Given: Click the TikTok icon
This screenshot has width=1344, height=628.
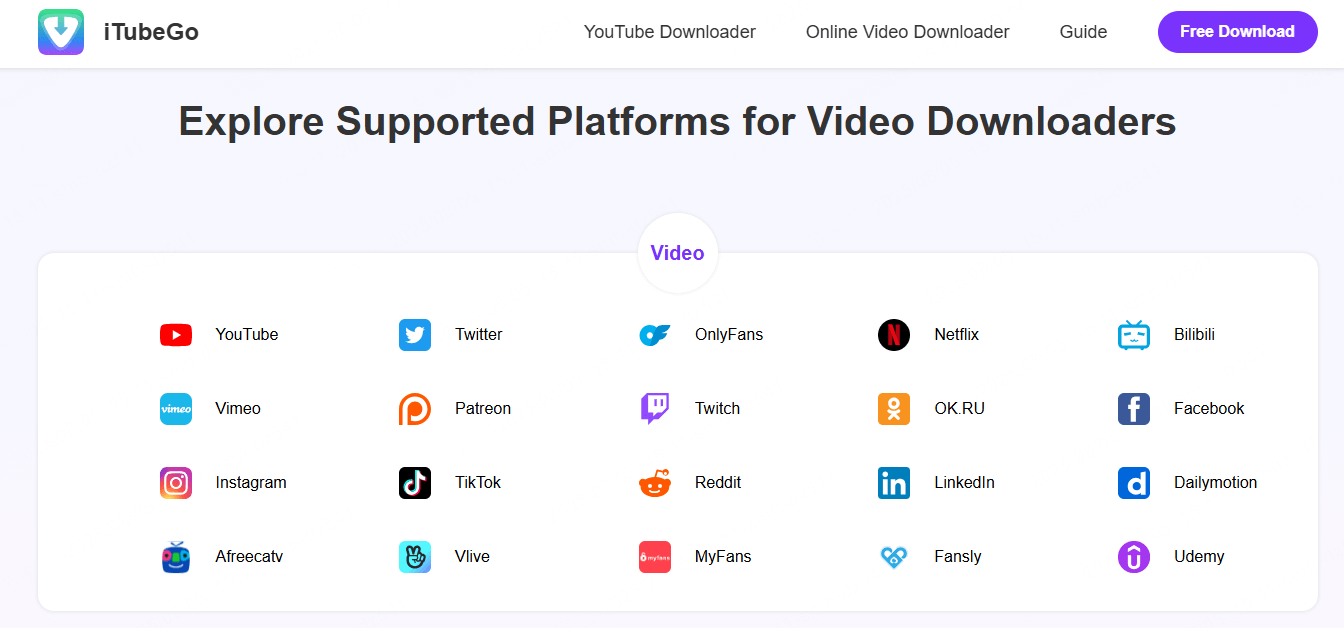Looking at the screenshot, I should click(x=415, y=483).
